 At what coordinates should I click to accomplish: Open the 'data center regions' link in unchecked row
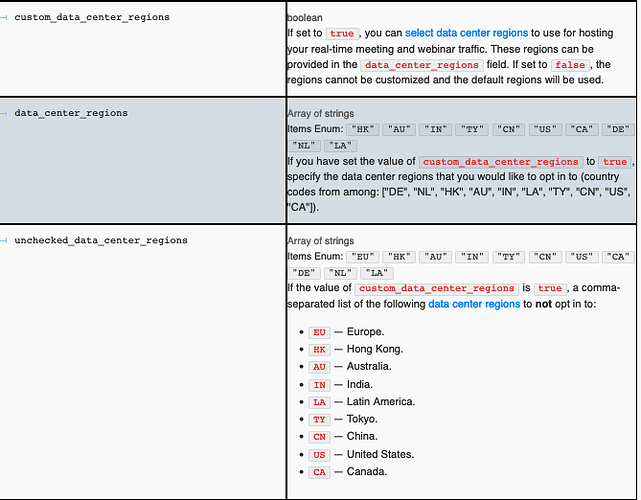pos(474,304)
